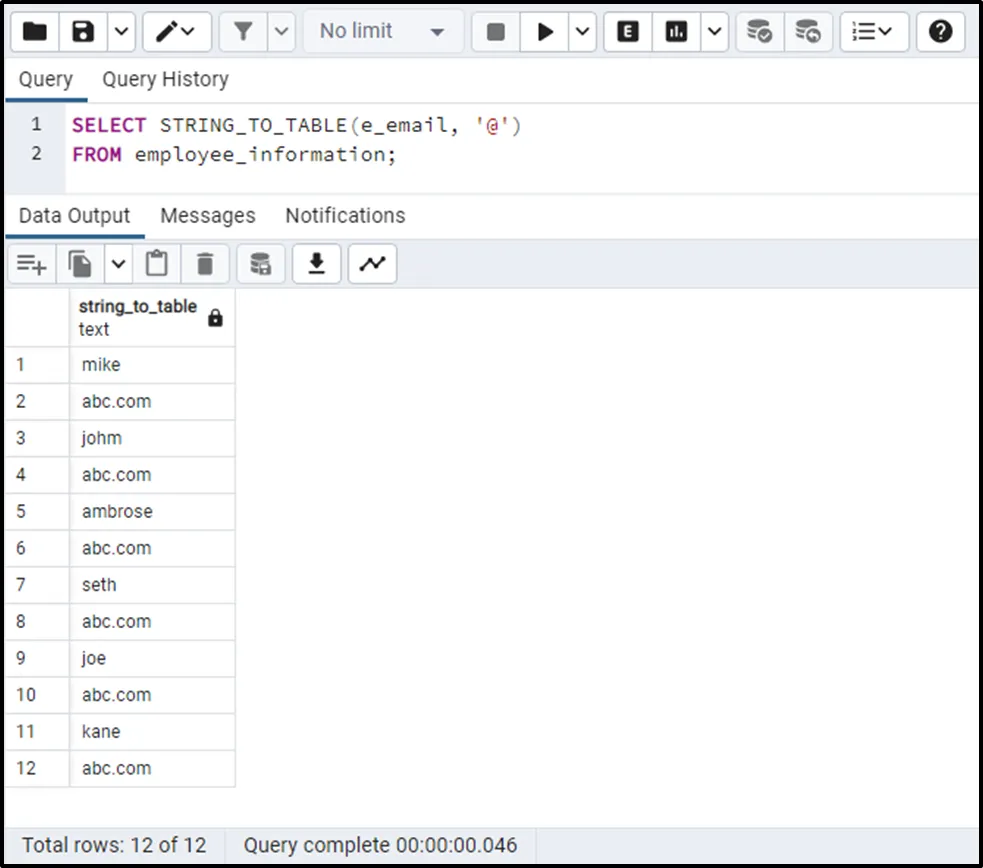The image size is (983, 868).
Task: Click the string_to_table column header
Action: (x=138, y=317)
